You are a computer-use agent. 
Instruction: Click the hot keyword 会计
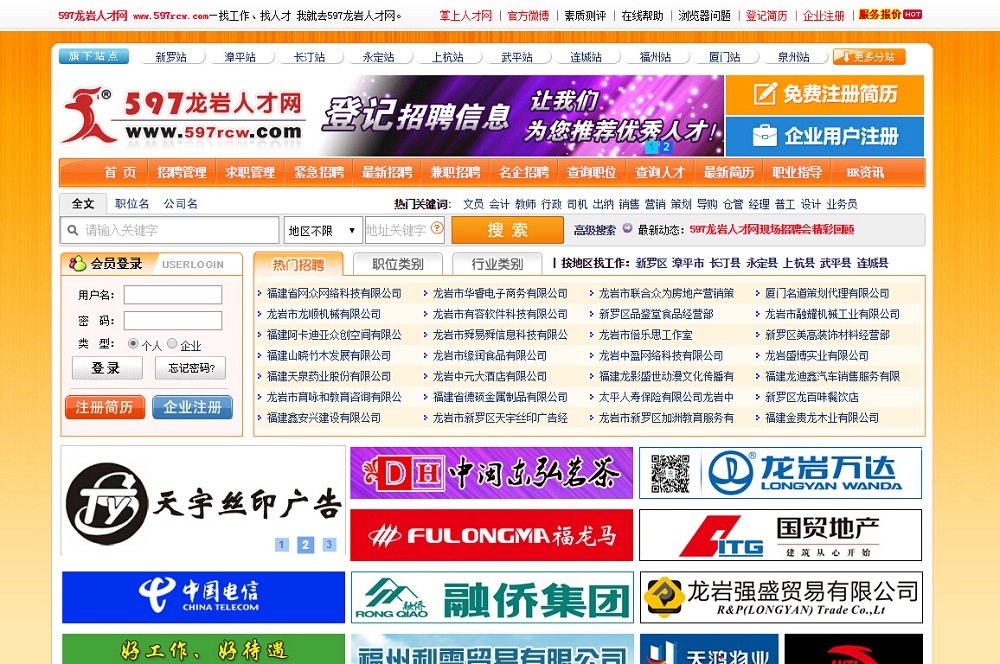(x=499, y=204)
